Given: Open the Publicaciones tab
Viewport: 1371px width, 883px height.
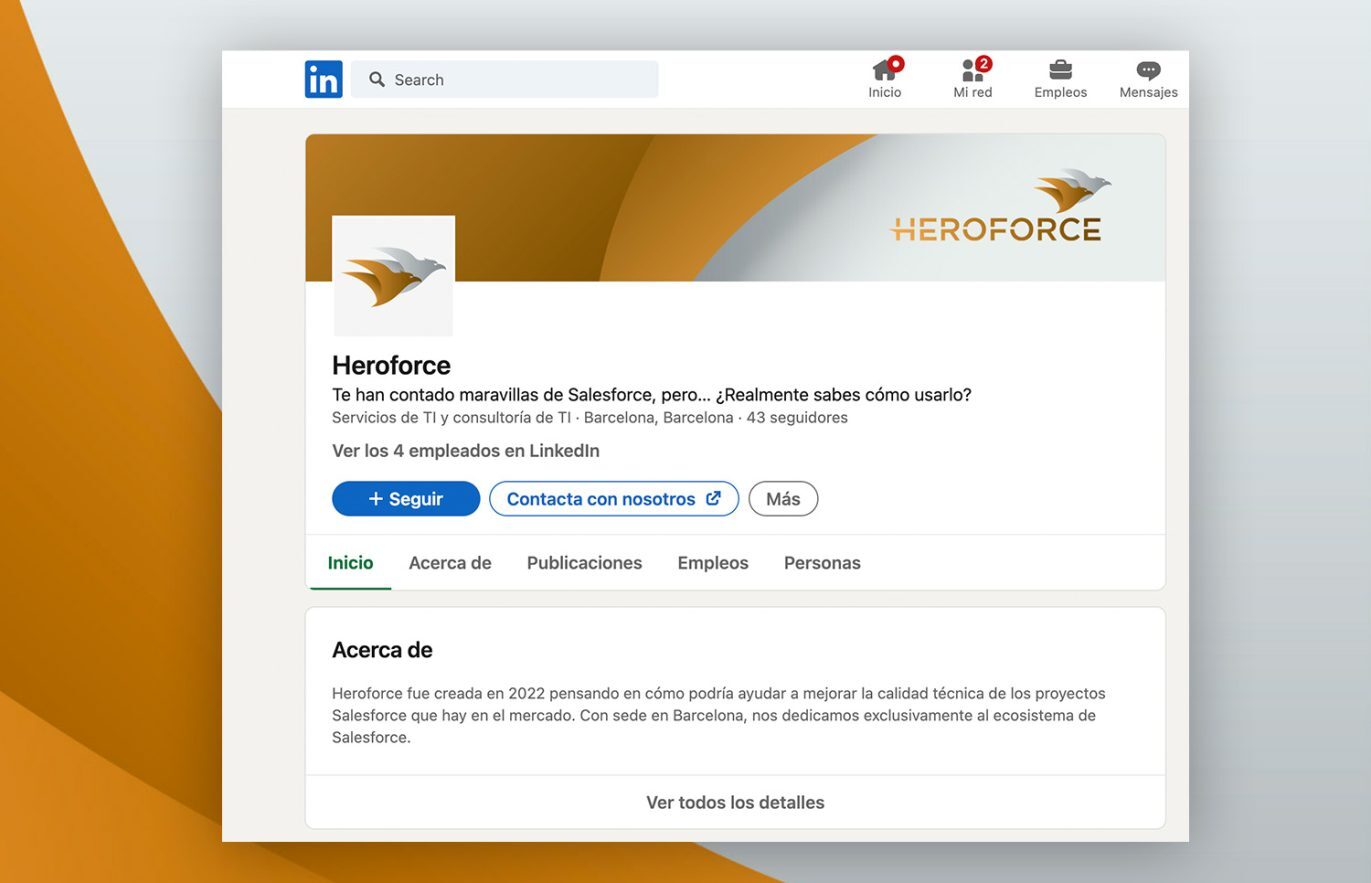Looking at the screenshot, I should click(584, 562).
